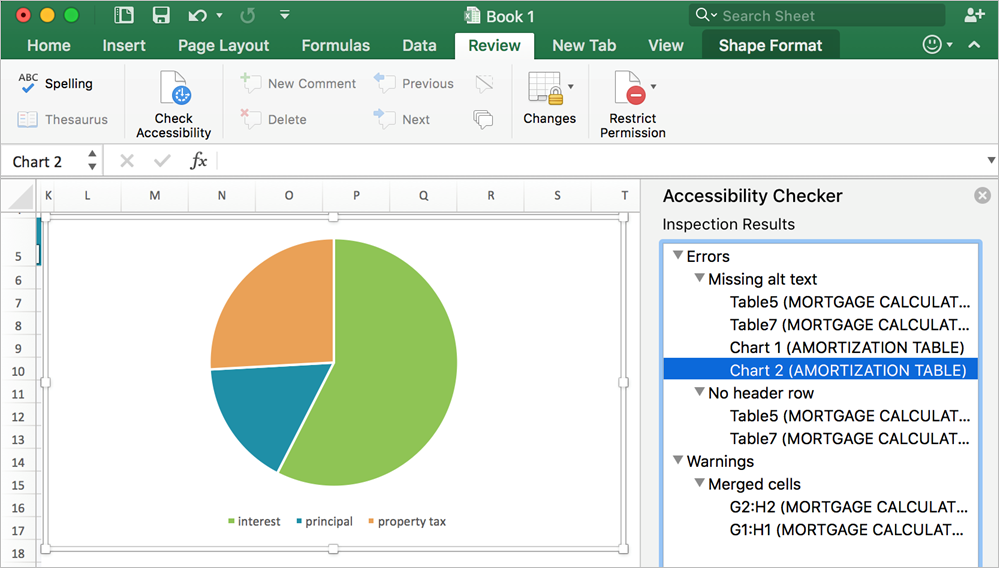
Task: Click the show/hide comment icon
Action: pyautogui.click(x=484, y=83)
